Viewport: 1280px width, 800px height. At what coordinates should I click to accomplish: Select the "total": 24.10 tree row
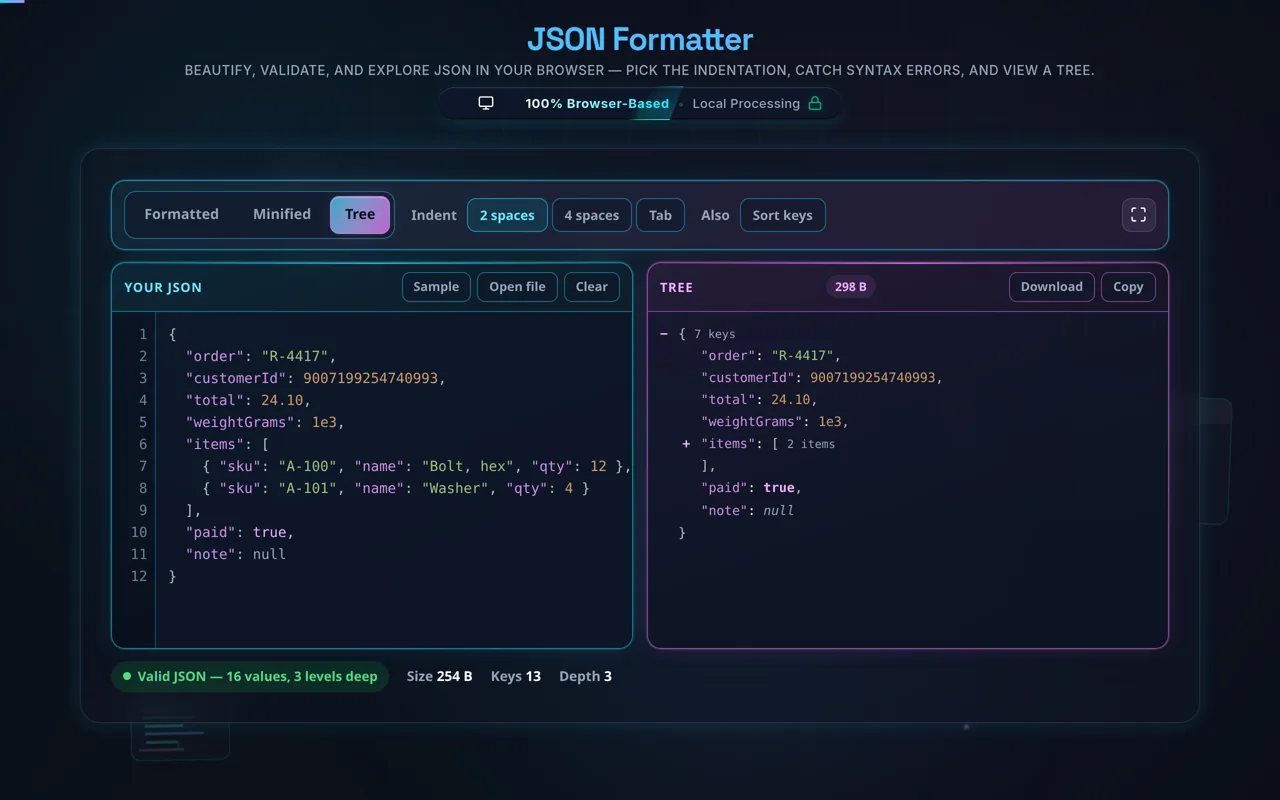click(x=759, y=400)
